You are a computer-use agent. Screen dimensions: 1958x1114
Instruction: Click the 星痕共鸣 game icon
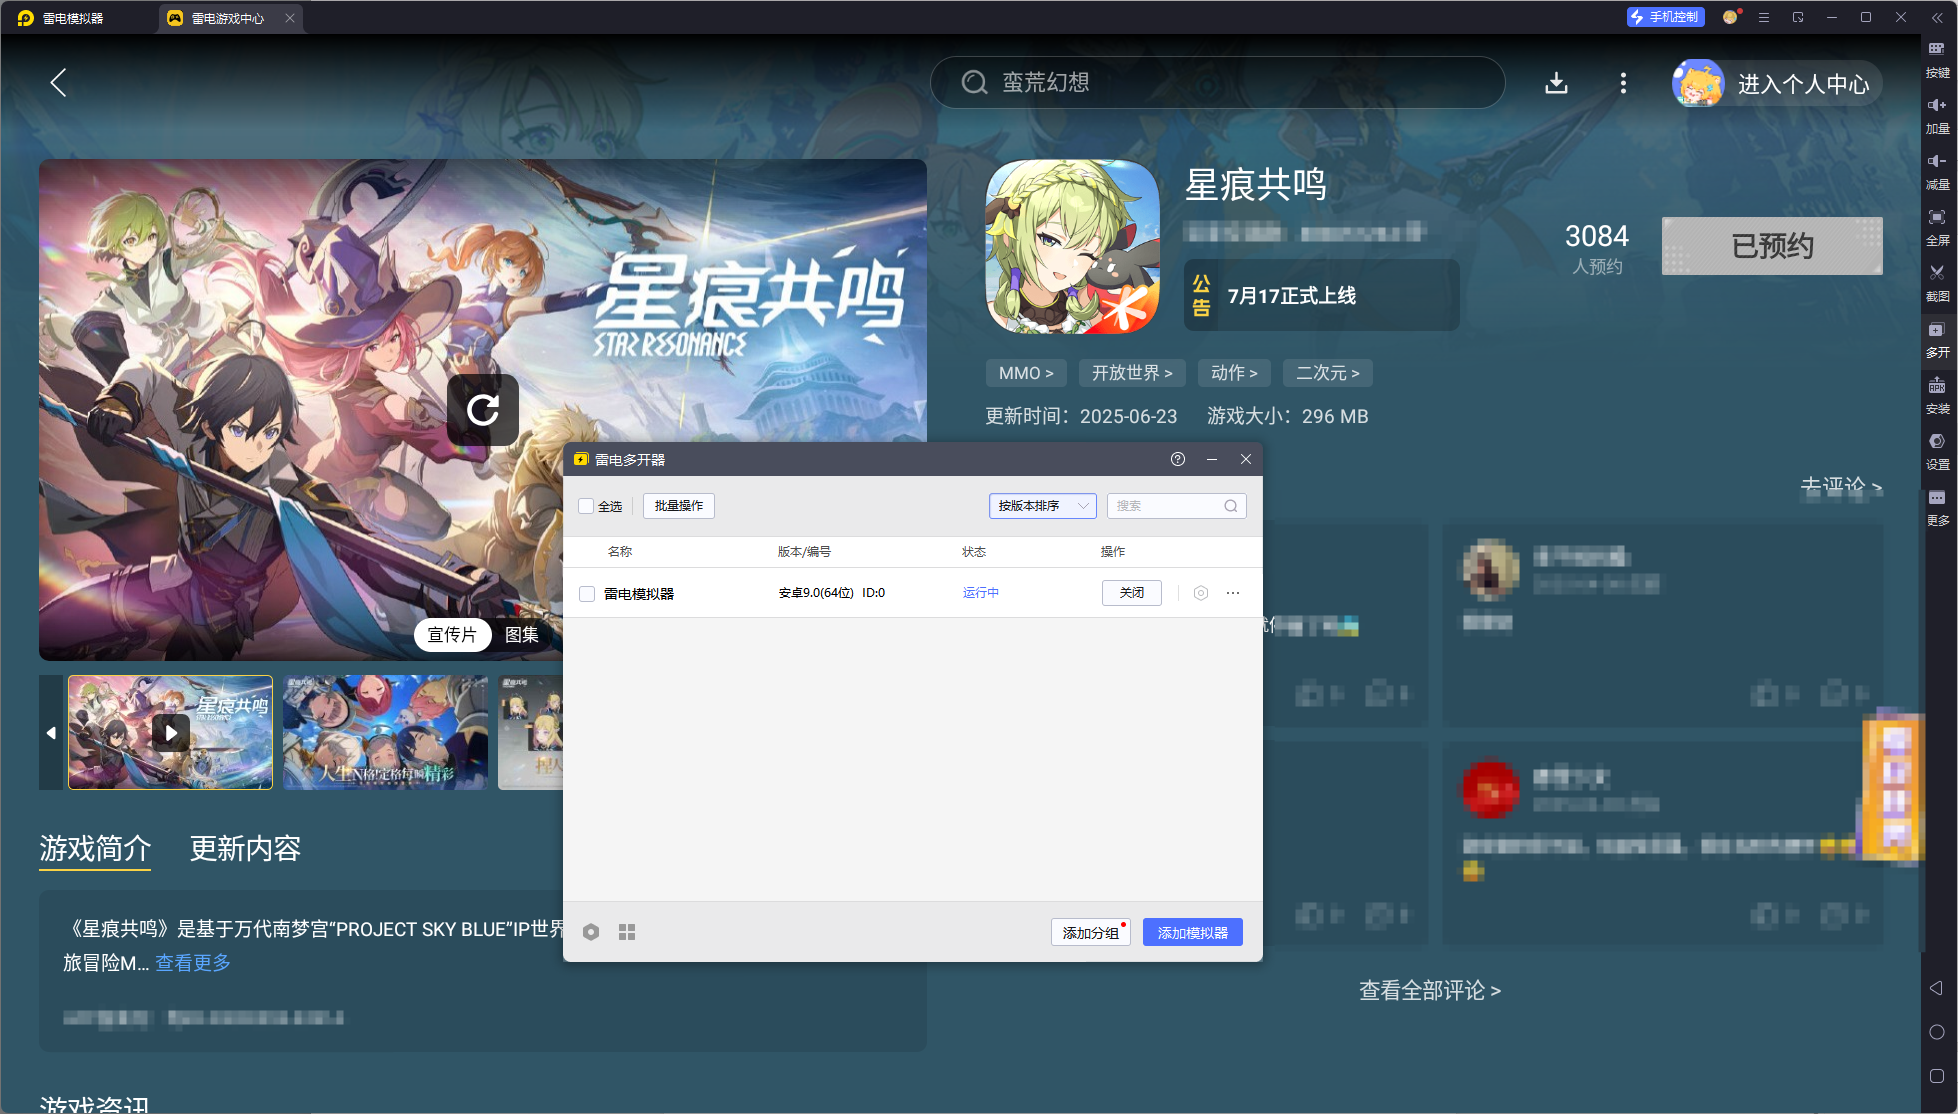[1073, 246]
